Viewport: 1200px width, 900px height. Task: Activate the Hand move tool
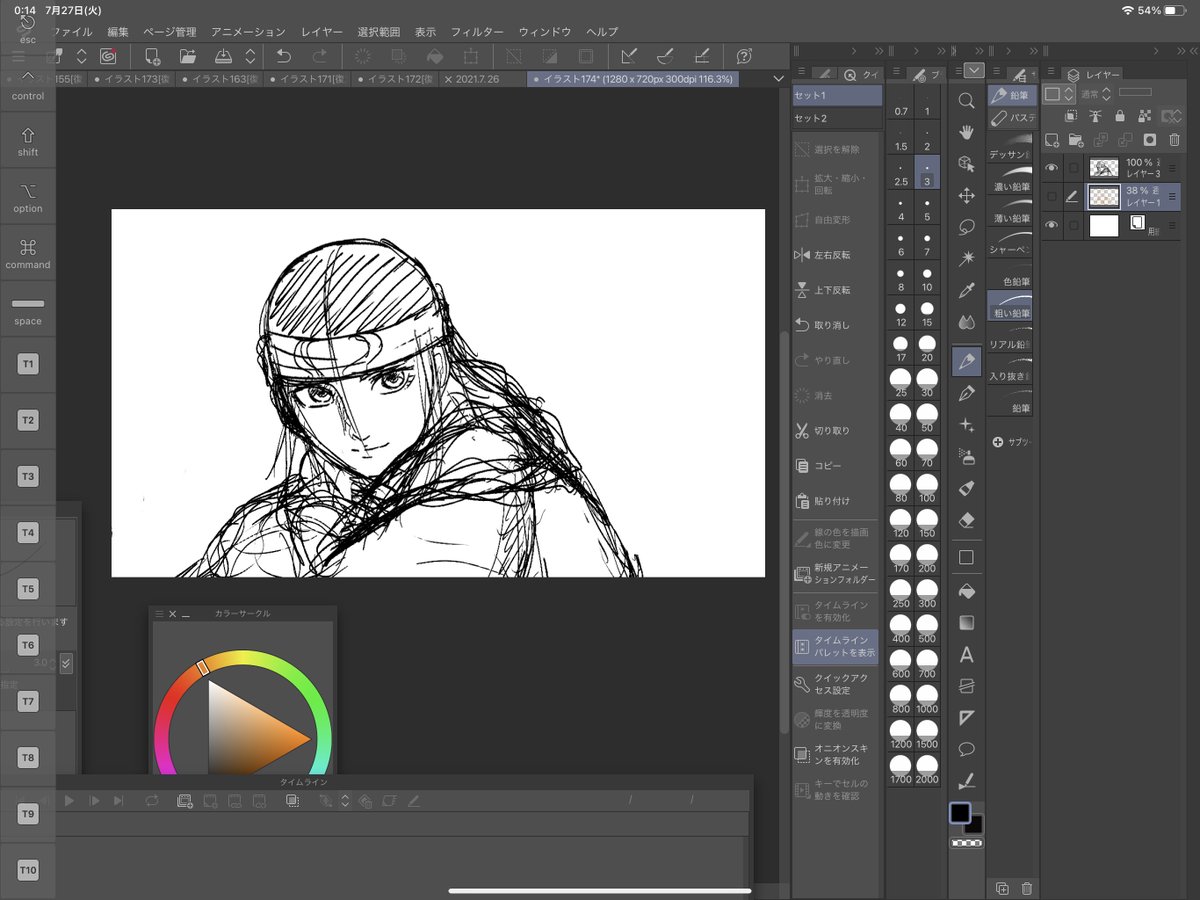coord(966,132)
